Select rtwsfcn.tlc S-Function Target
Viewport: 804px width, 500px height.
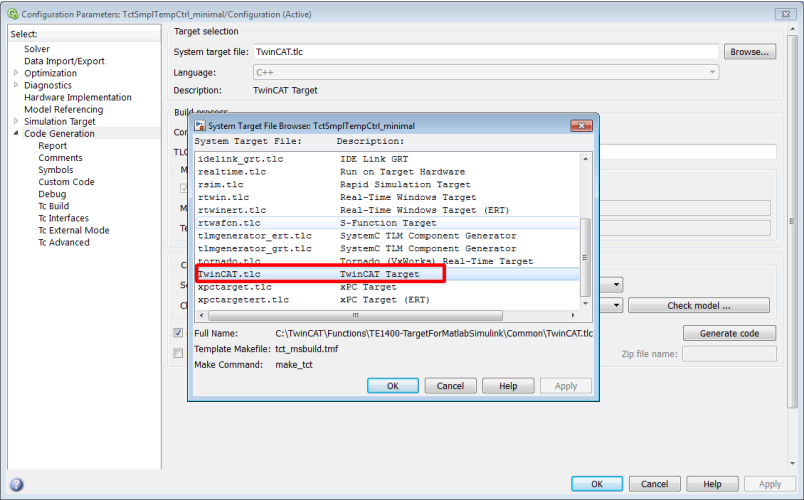[388, 223]
